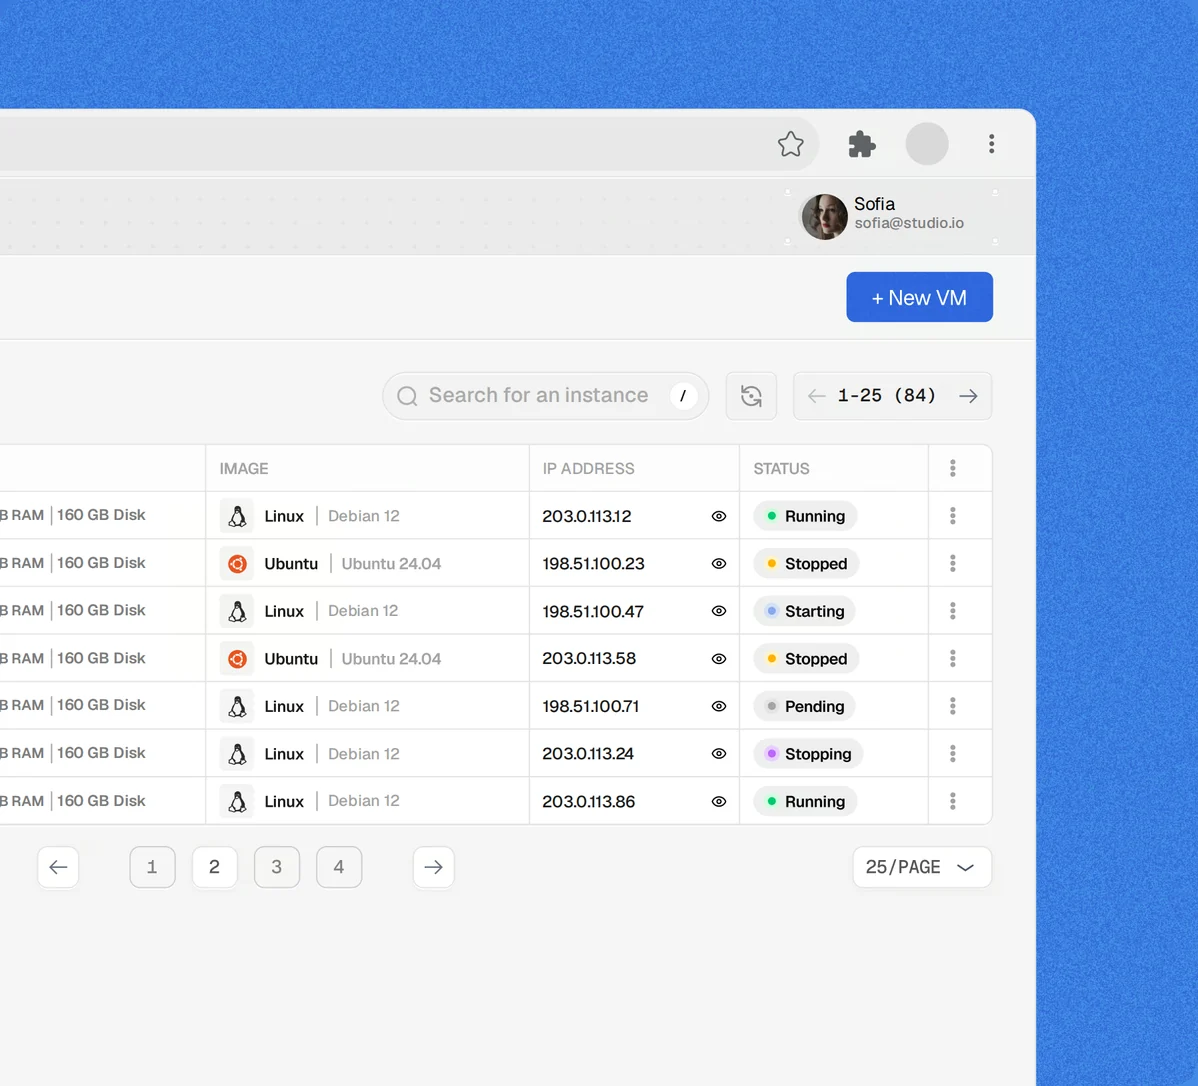Open actions menu for 198.51.100.47 row

(x=953, y=611)
